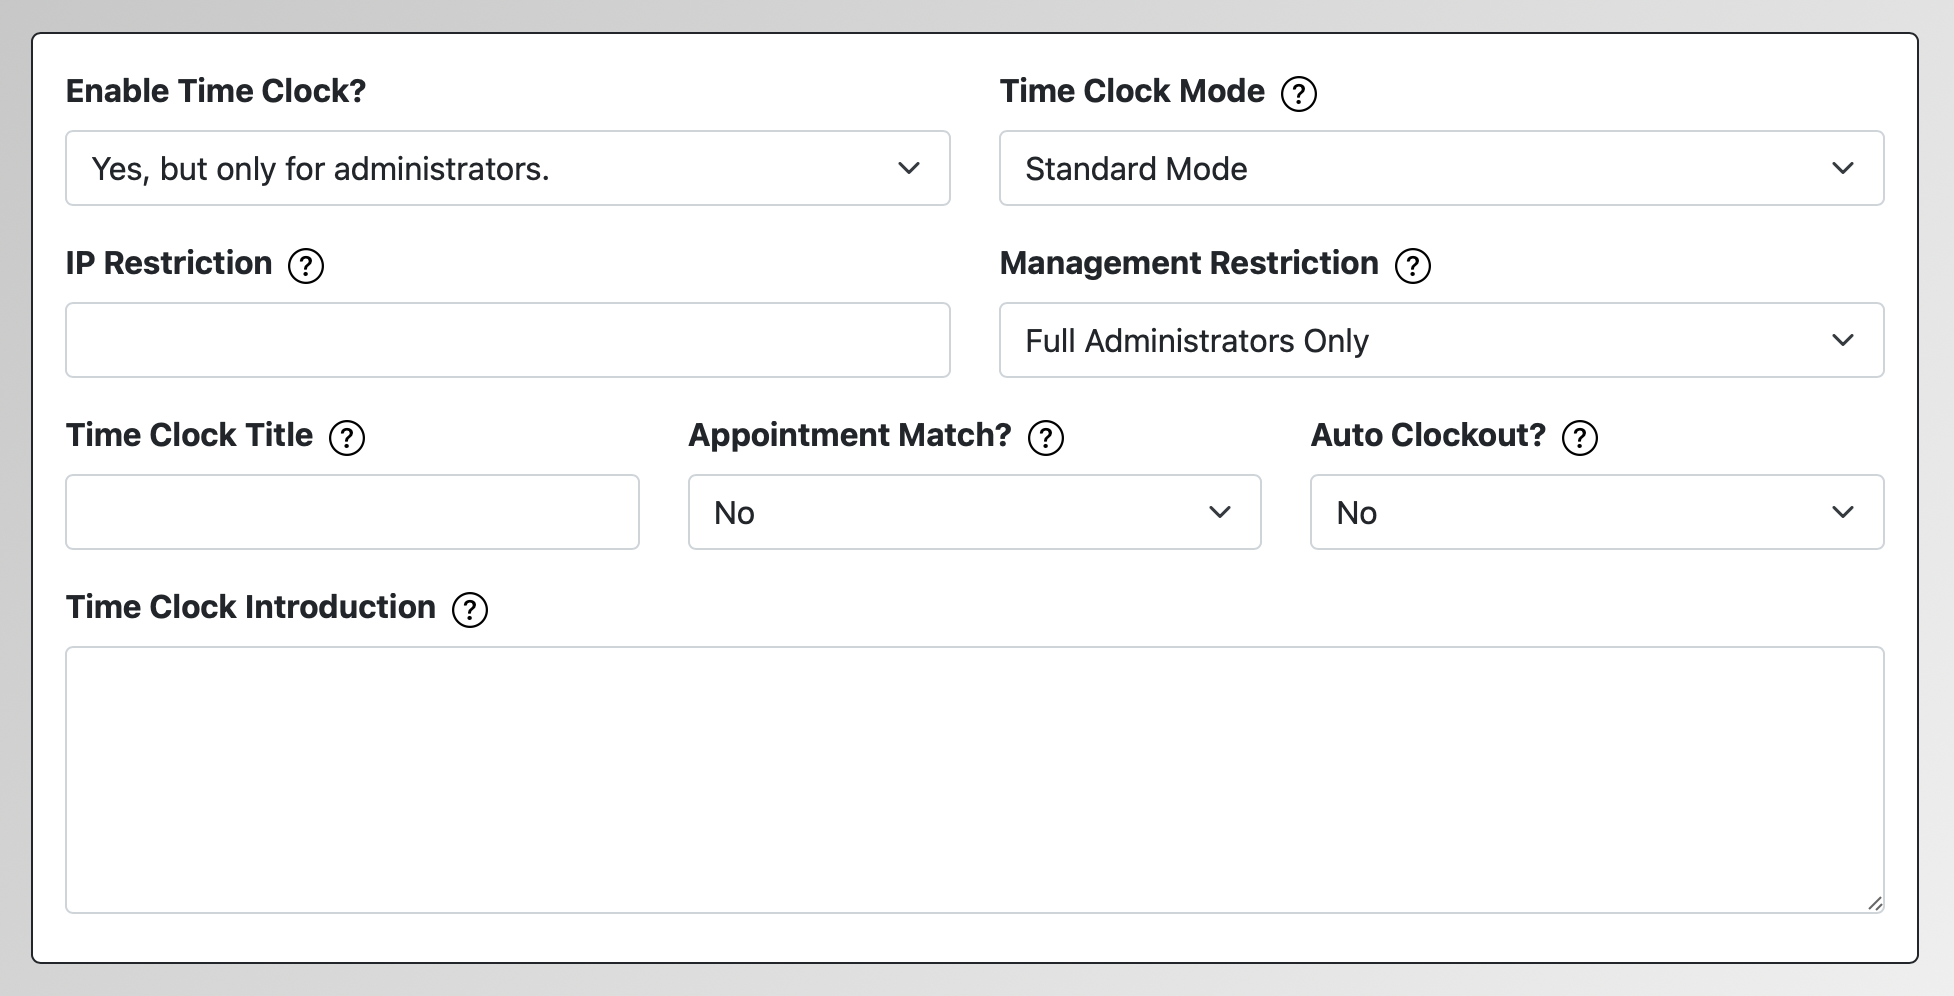The image size is (1954, 996).
Task: Click help icon next to Time Clock Mode
Action: (1298, 94)
